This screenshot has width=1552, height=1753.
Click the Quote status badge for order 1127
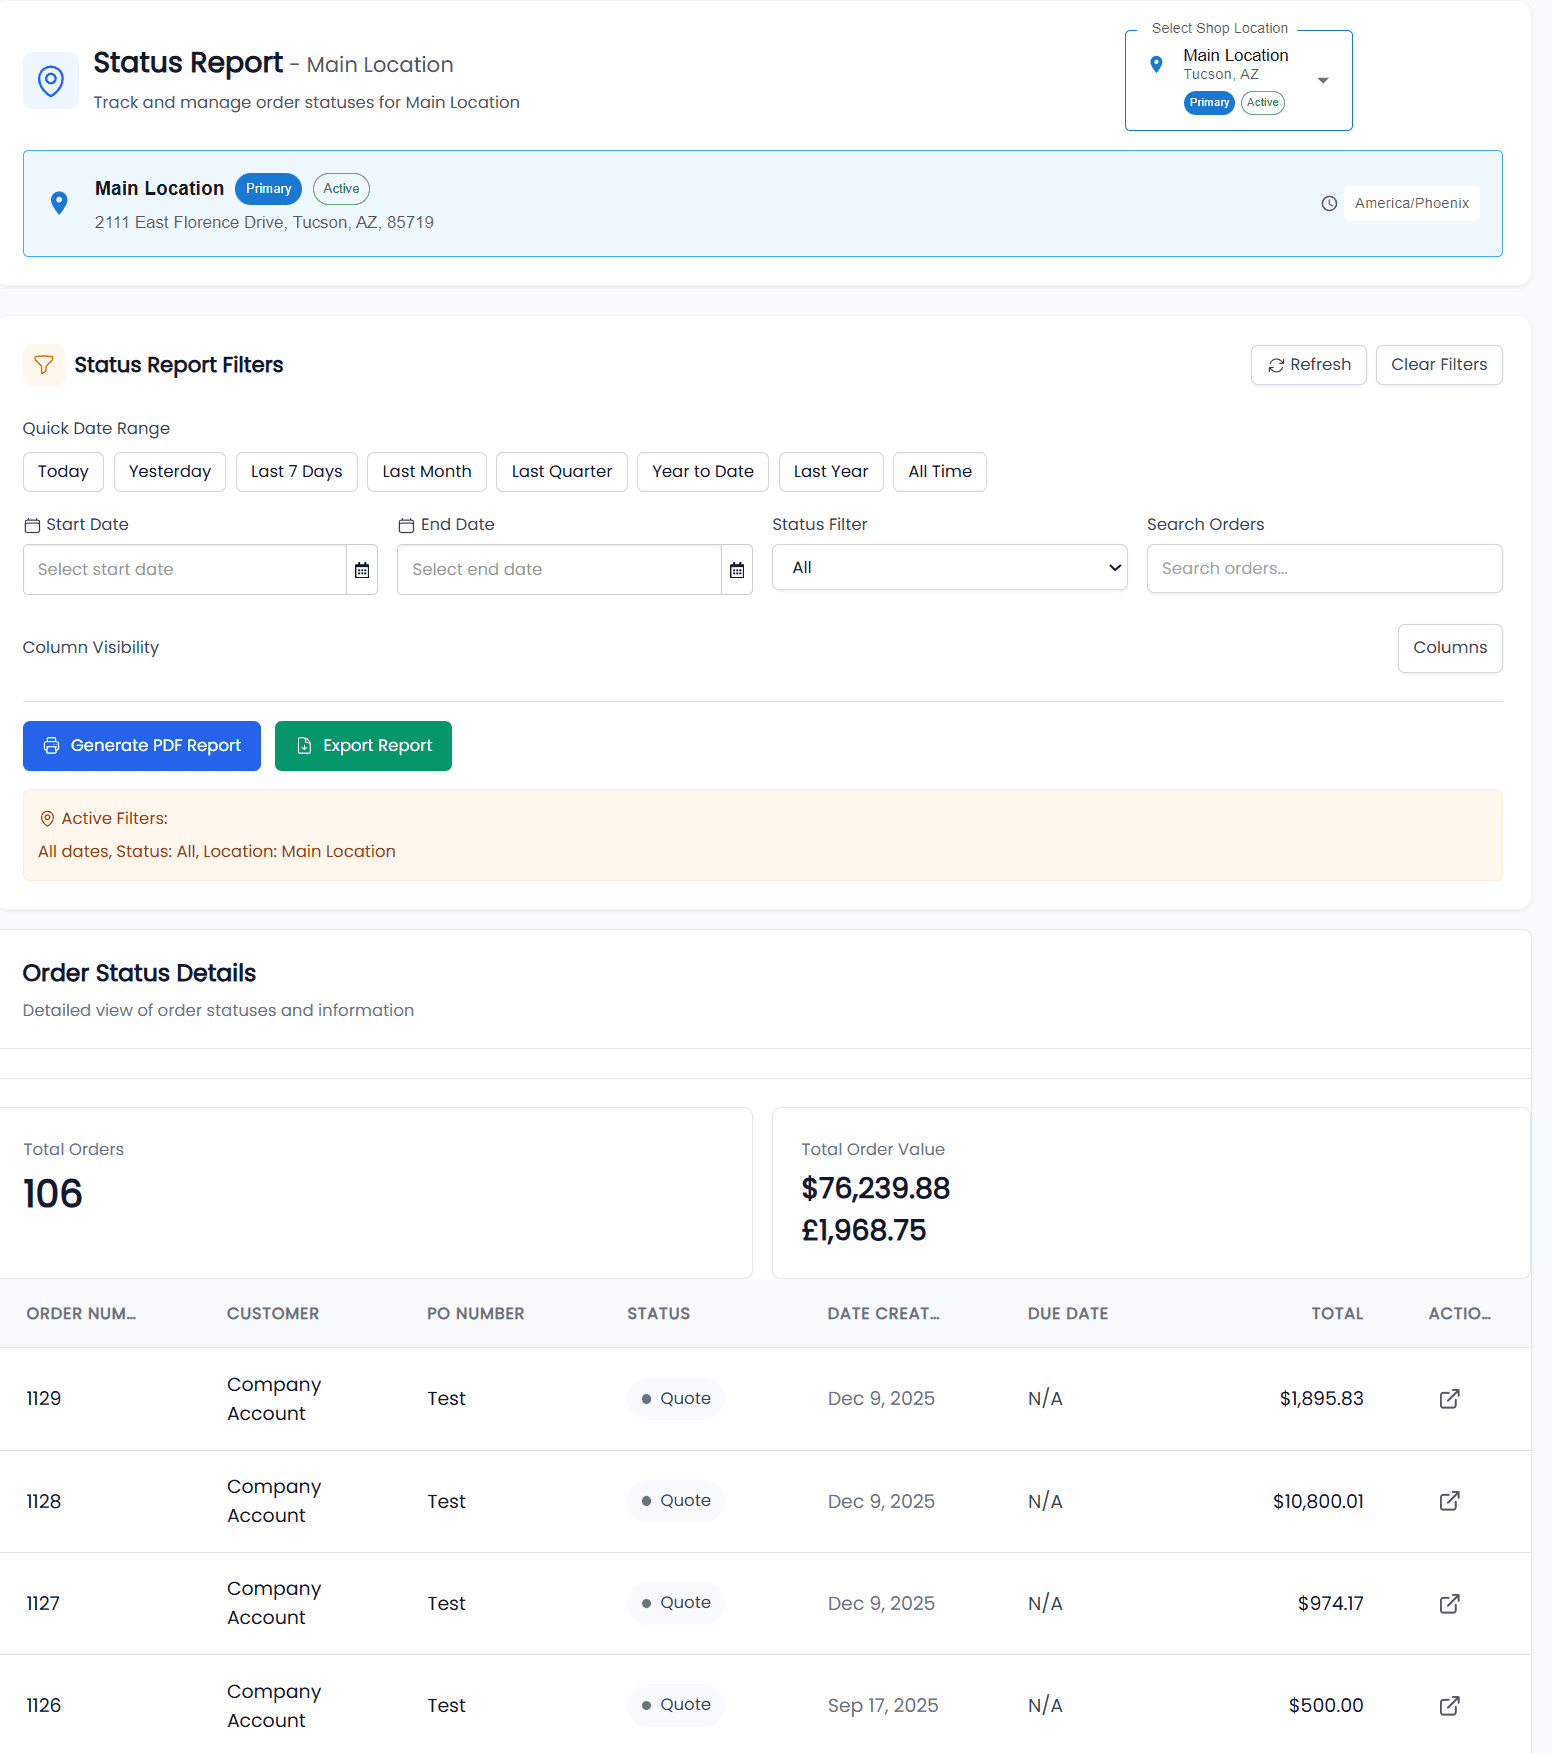pos(676,1603)
